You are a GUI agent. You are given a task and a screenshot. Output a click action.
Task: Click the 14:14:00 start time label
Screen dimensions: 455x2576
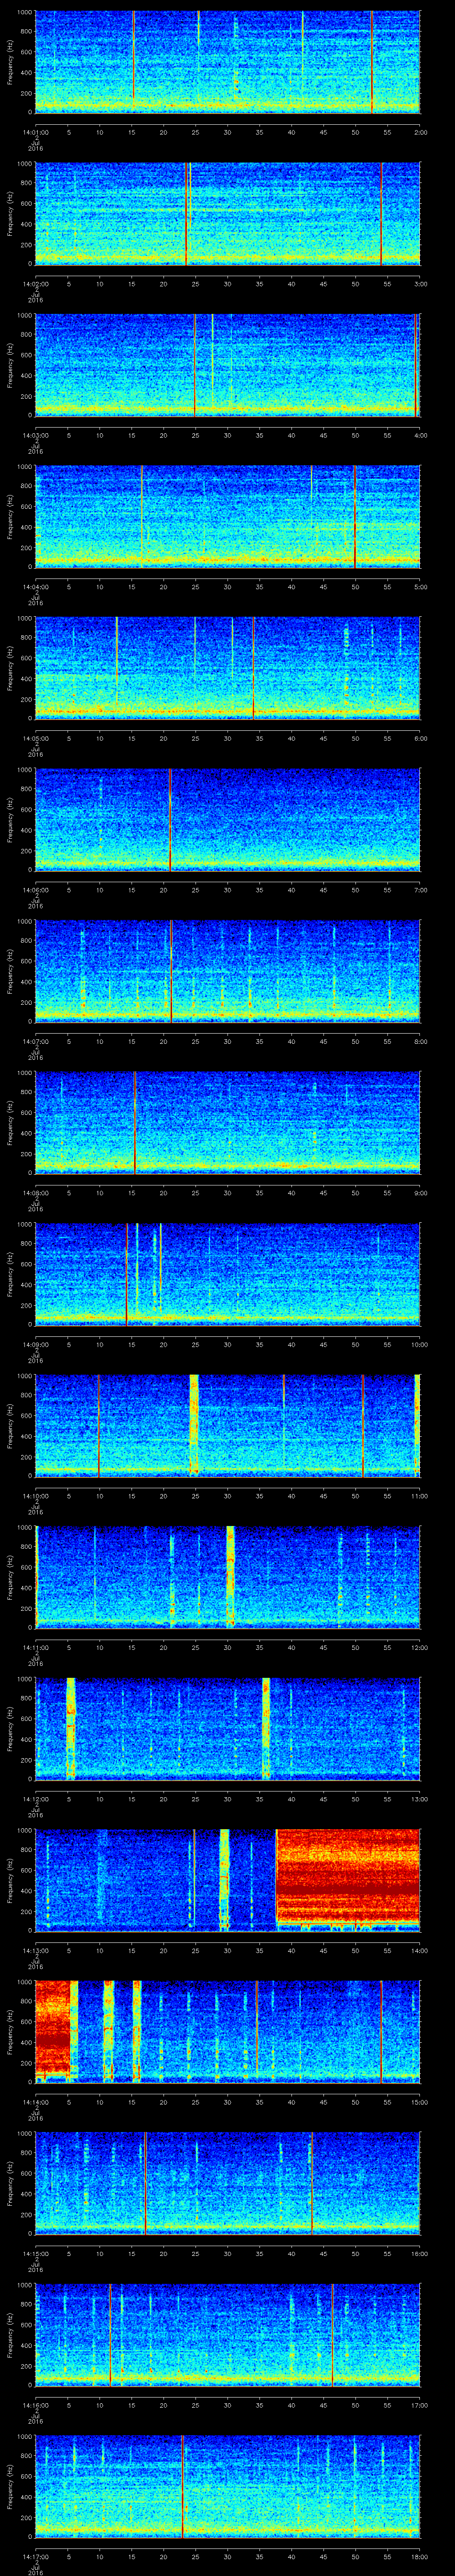(35, 2102)
